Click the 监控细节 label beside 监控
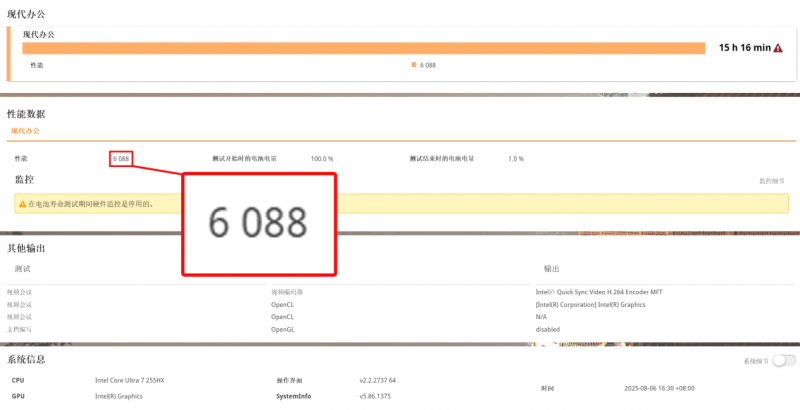Viewport: 800px width, 410px height. pyautogui.click(x=771, y=181)
